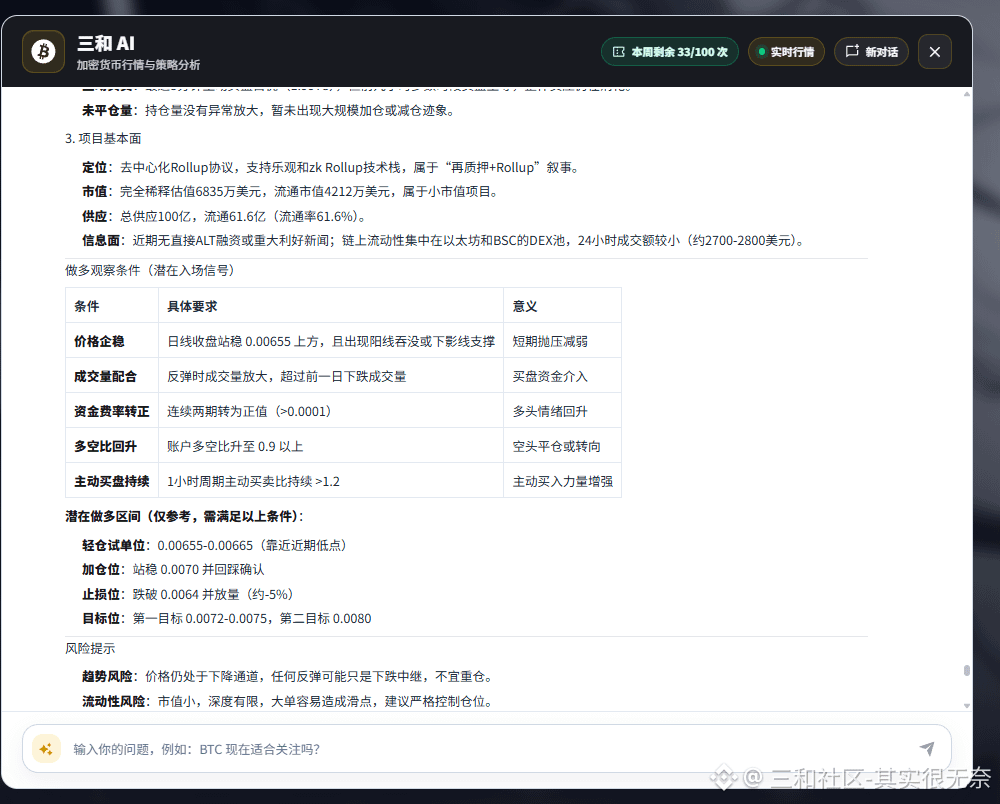Viewport: 1000px width, 804px height.
Task: Click cell 连续两期转为正值（>0.0001）
Action: click(x=331, y=411)
